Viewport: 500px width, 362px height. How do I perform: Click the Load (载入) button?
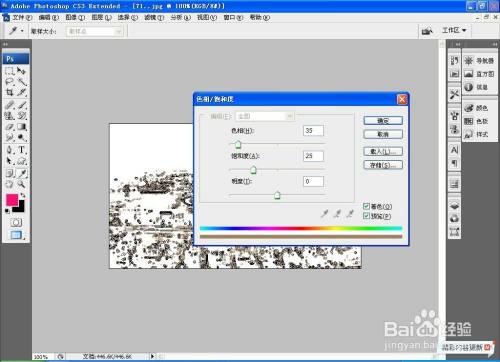tap(383, 151)
